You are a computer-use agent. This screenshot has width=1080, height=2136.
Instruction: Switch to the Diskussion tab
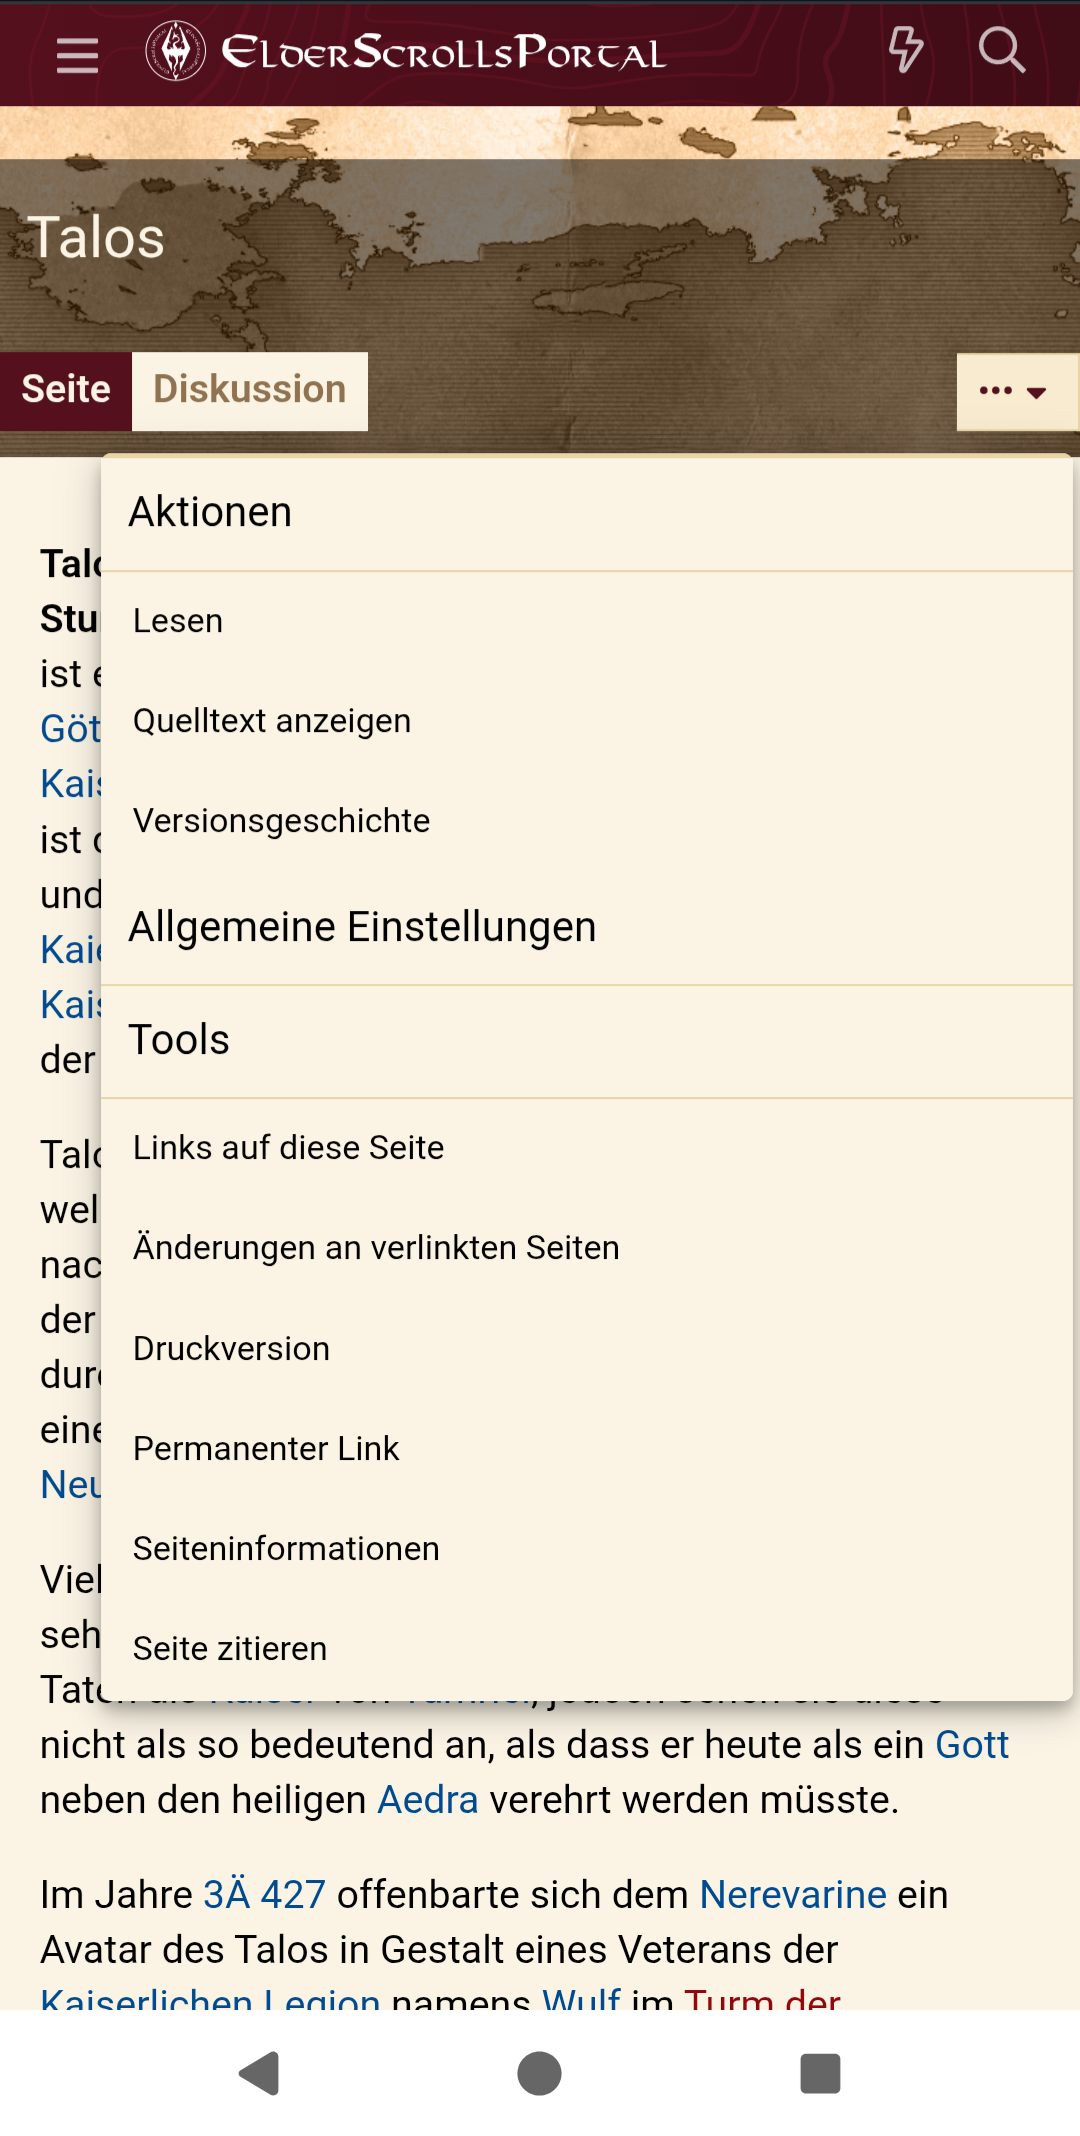[x=249, y=388]
